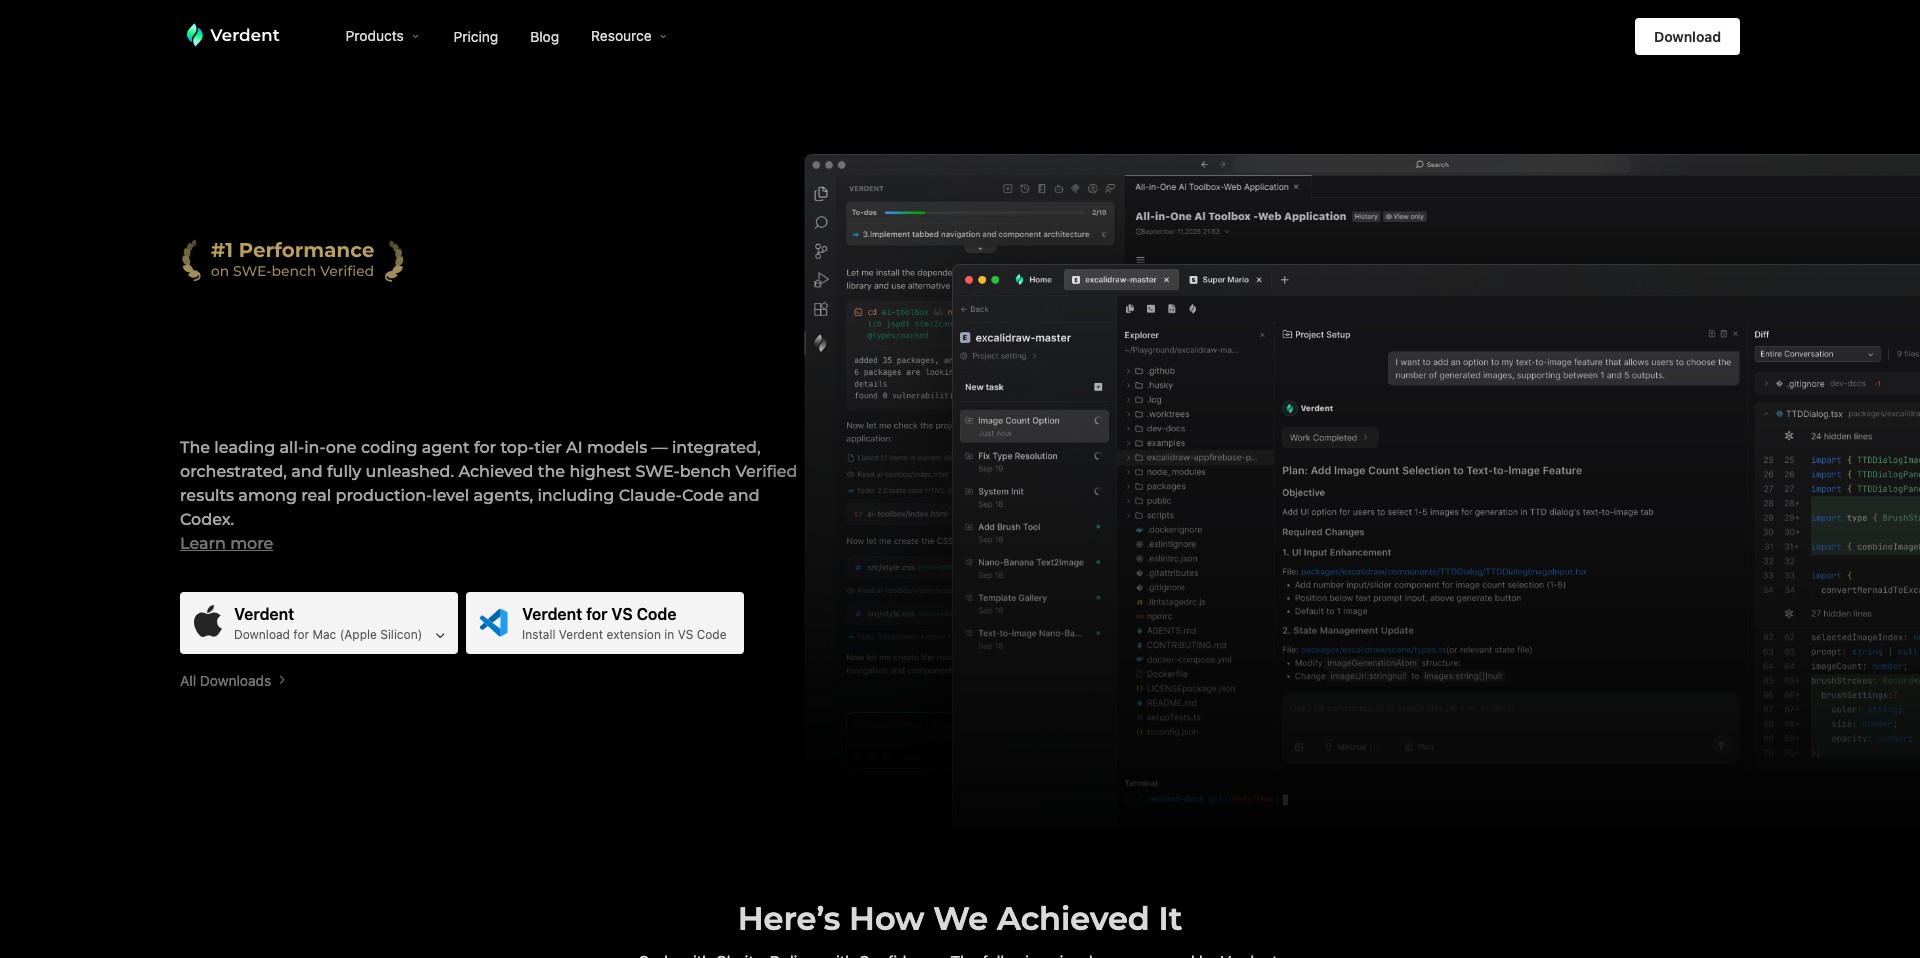
Task: Open the All Downloads link
Action: (232, 681)
